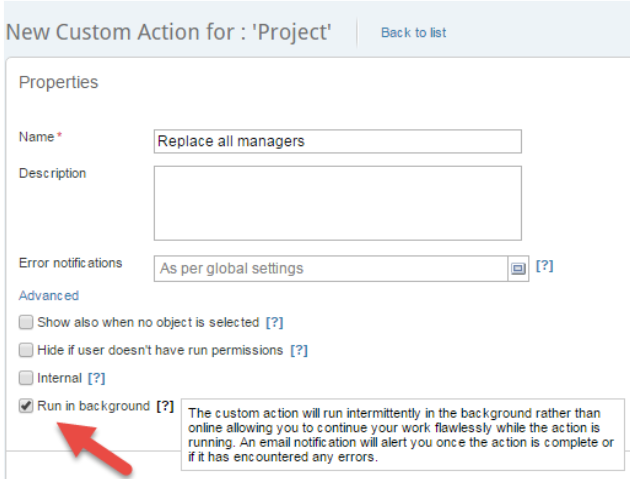Click help icon next to Error notifications
The image size is (630, 479).
544,266
